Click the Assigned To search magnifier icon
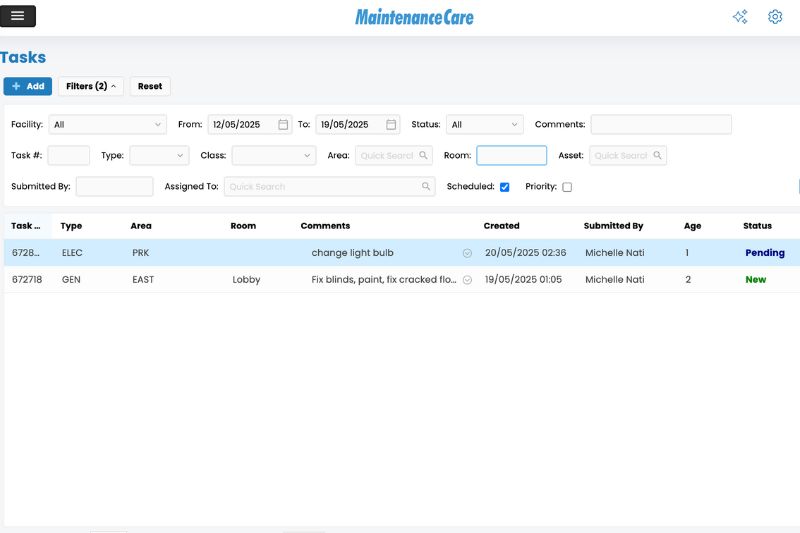 [426, 186]
